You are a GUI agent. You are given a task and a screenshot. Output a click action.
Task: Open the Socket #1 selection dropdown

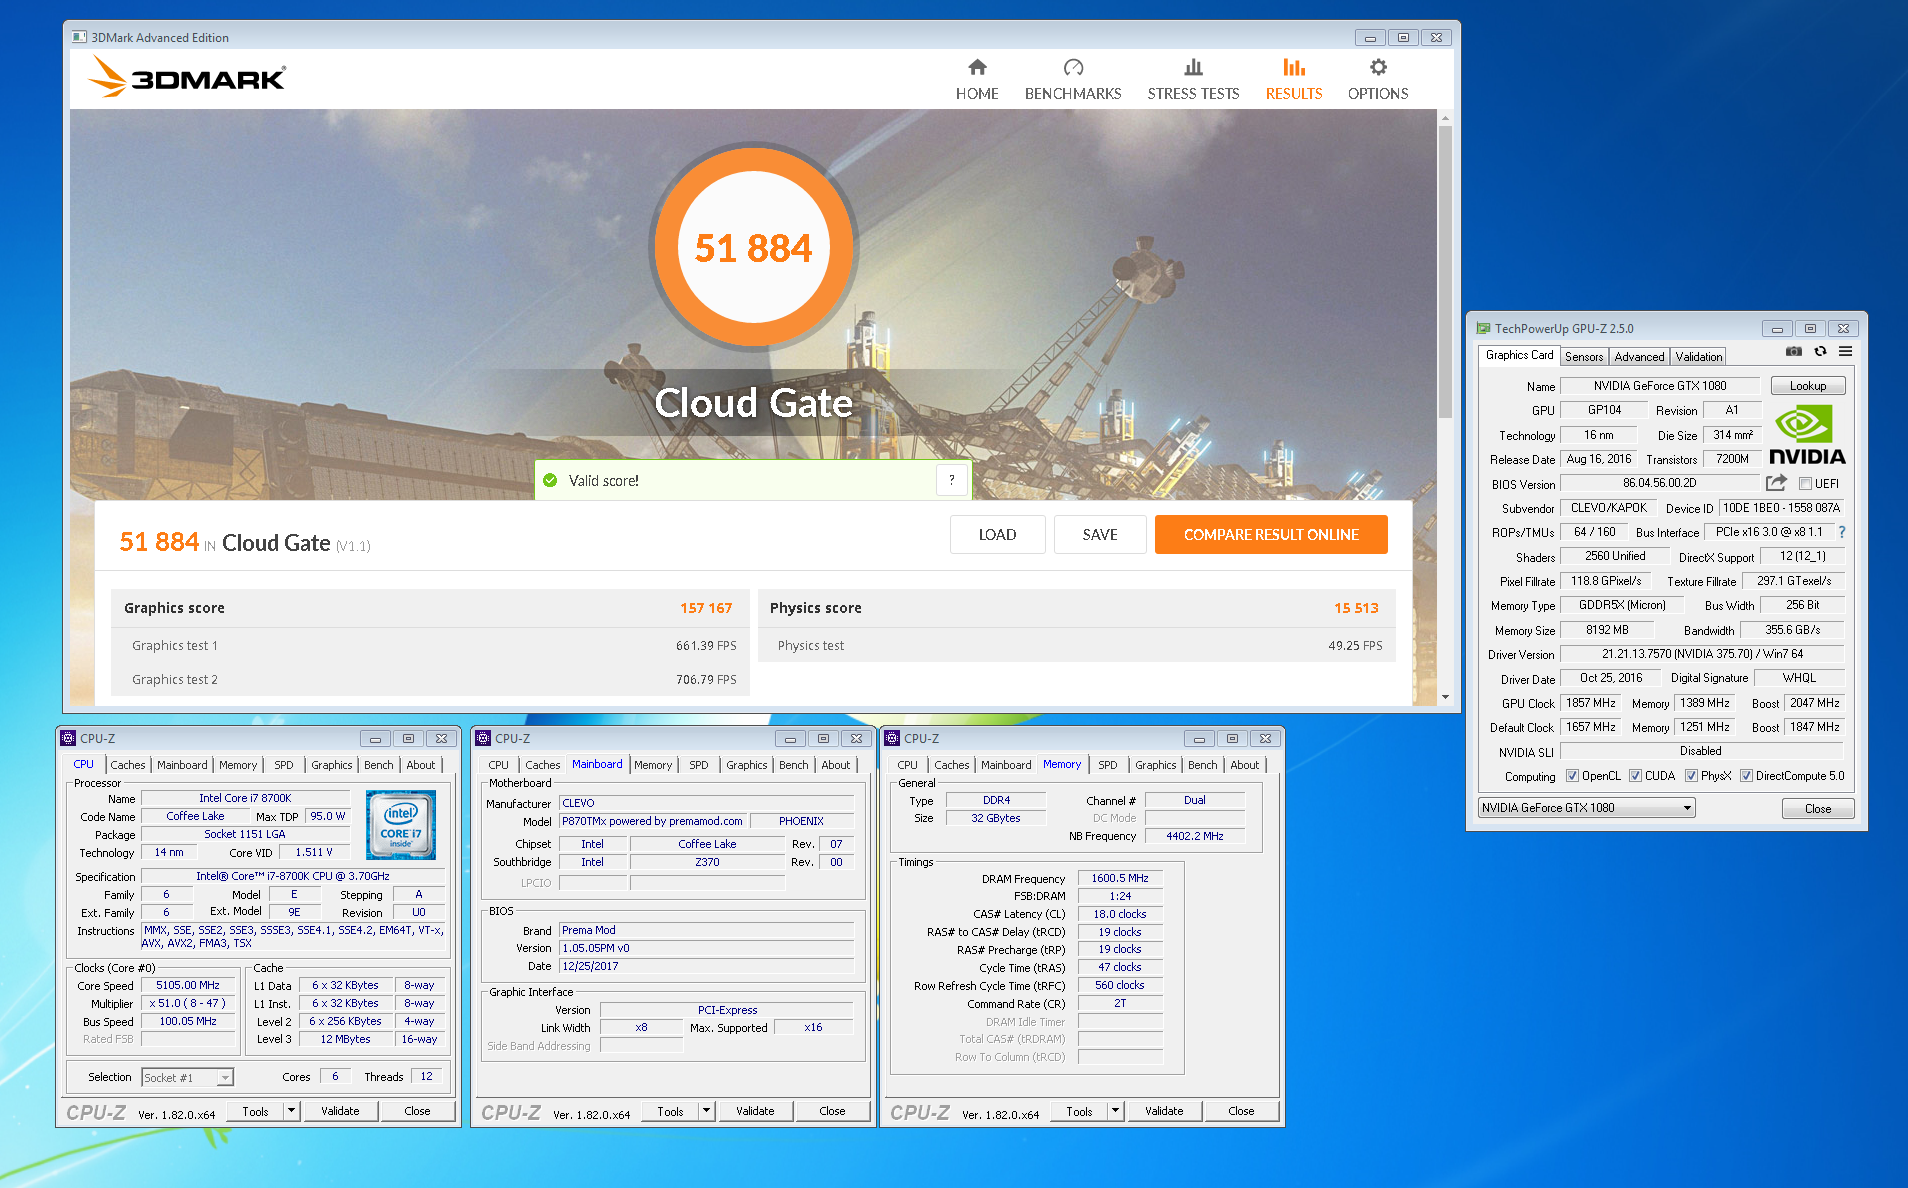[187, 1077]
